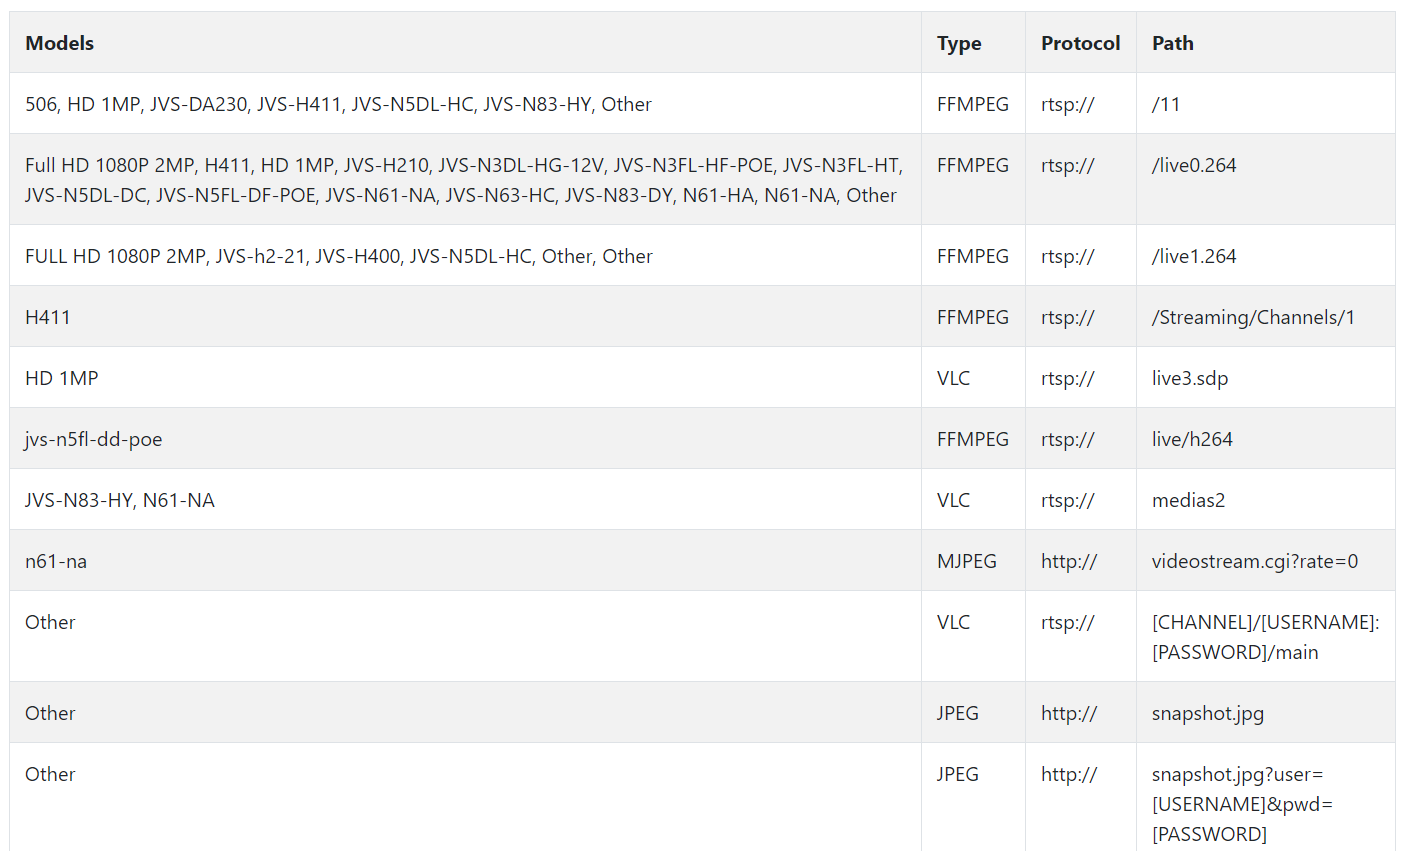Click the HD 1MP model cell
Viewport: 1407px width, 851px height.
point(62,378)
